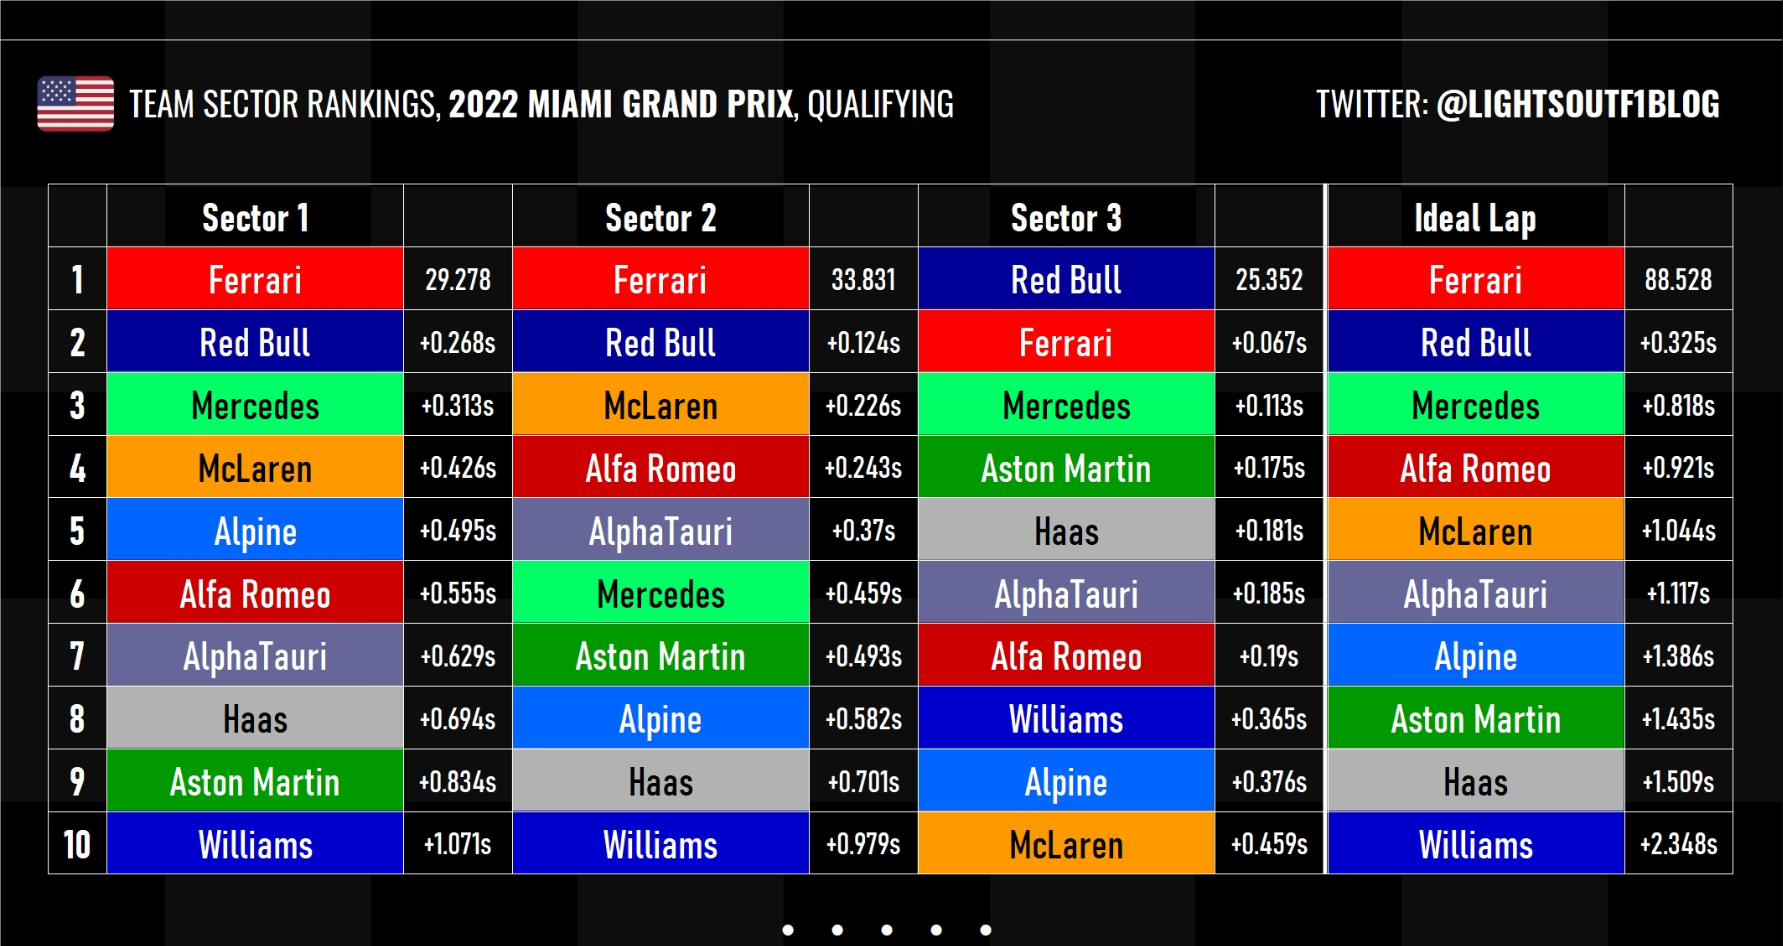Click the United States flag icon
This screenshot has height=946, width=1783.
(75, 104)
